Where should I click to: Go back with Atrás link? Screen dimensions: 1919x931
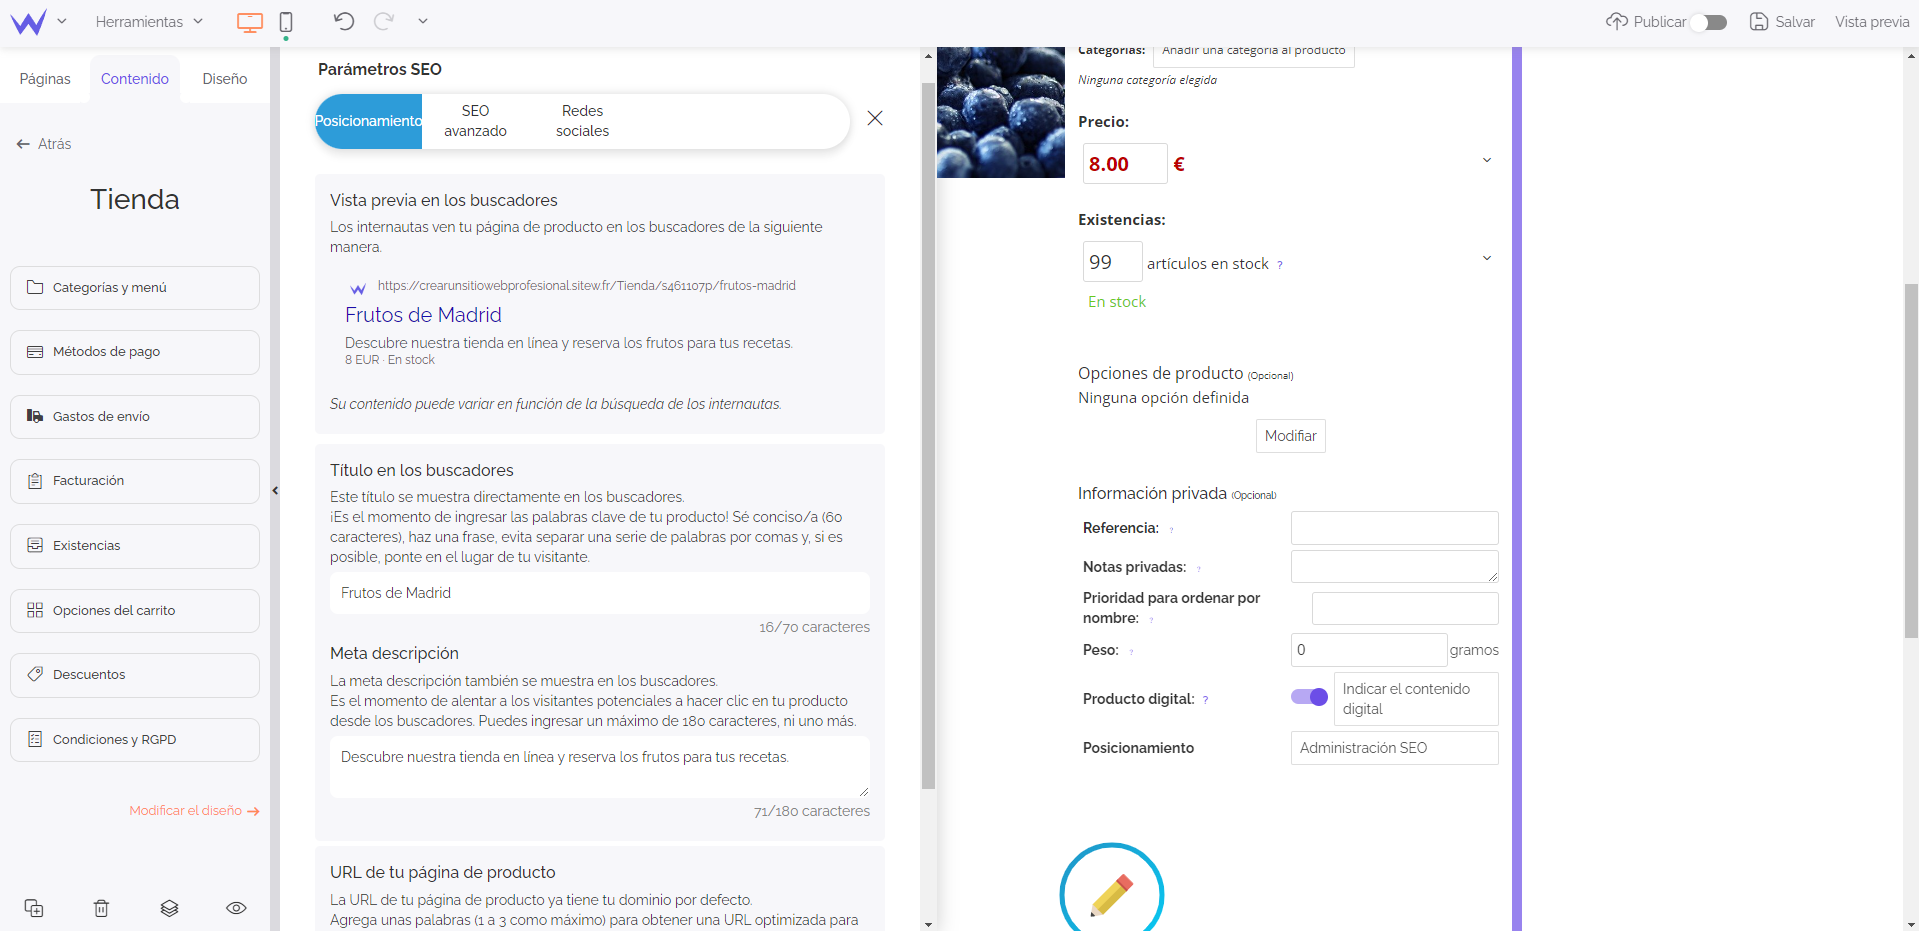(44, 144)
